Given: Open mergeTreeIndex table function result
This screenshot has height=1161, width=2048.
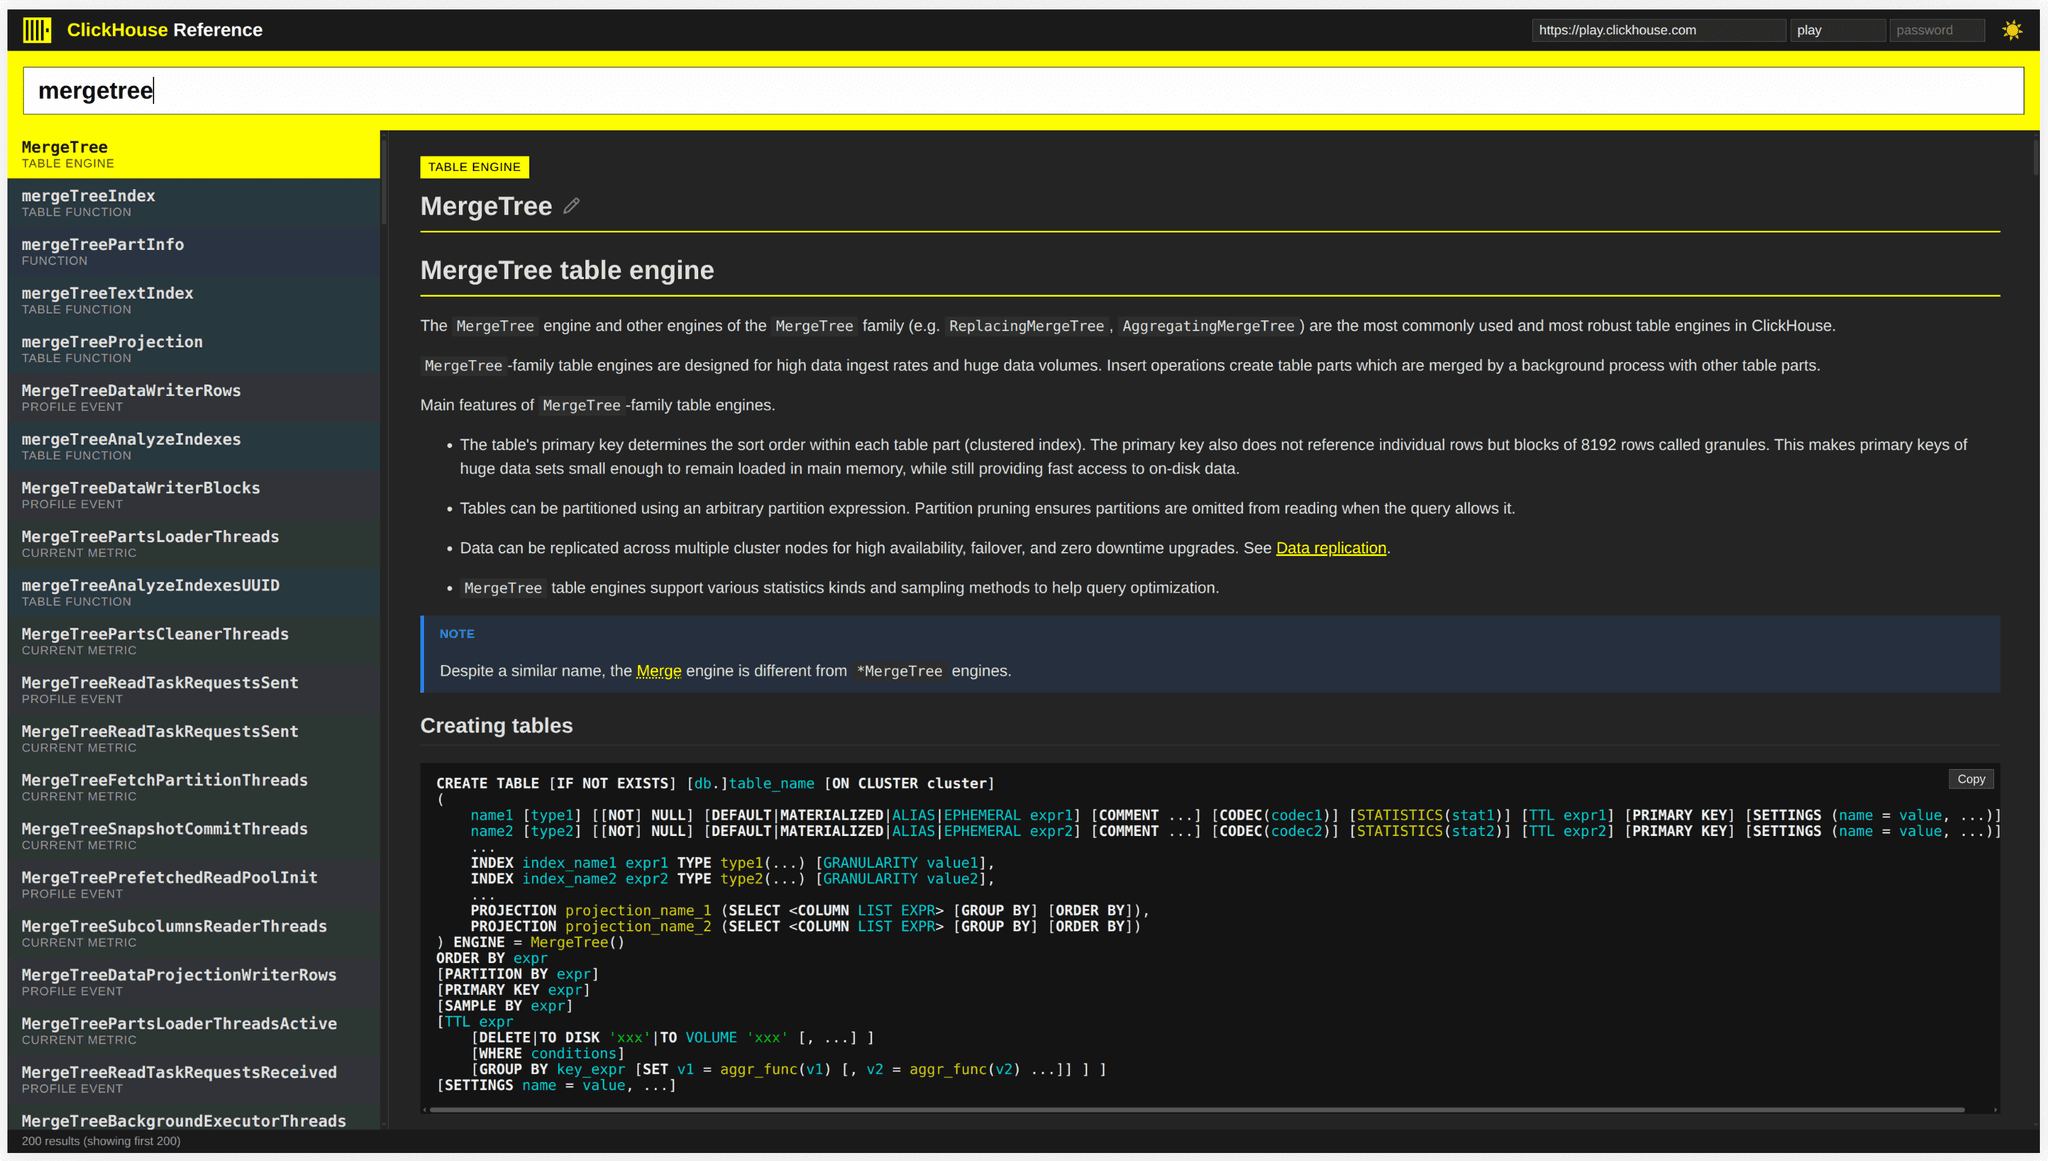Looking at the screenshot, I should (193, 203).
